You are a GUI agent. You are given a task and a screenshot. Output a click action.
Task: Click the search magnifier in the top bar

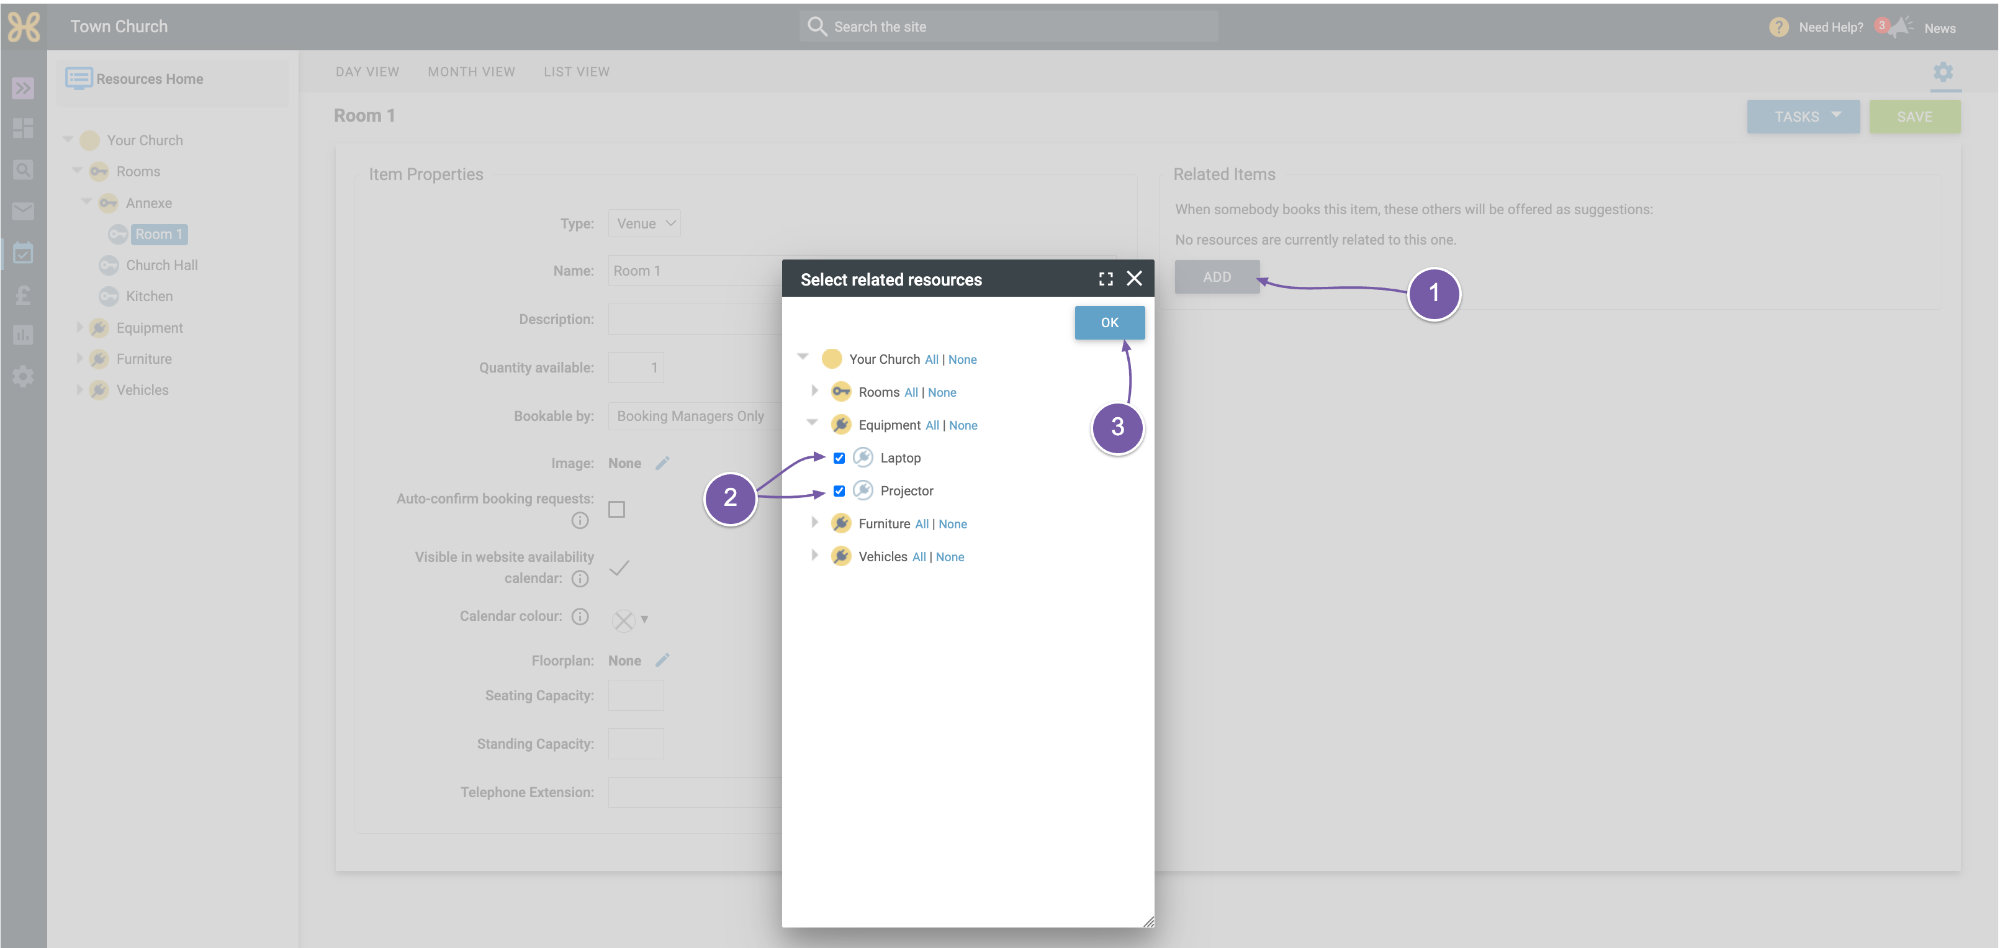click(x=817, y=26)
